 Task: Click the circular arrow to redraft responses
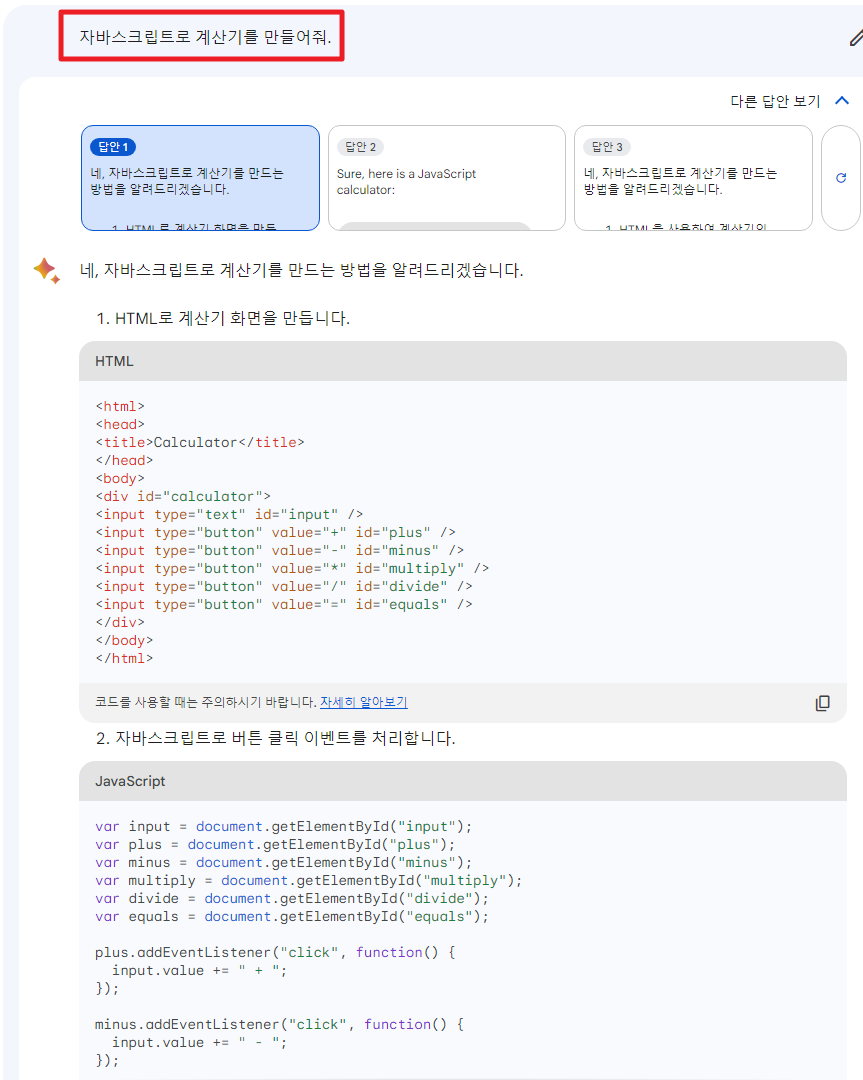[x=841, y=176]
